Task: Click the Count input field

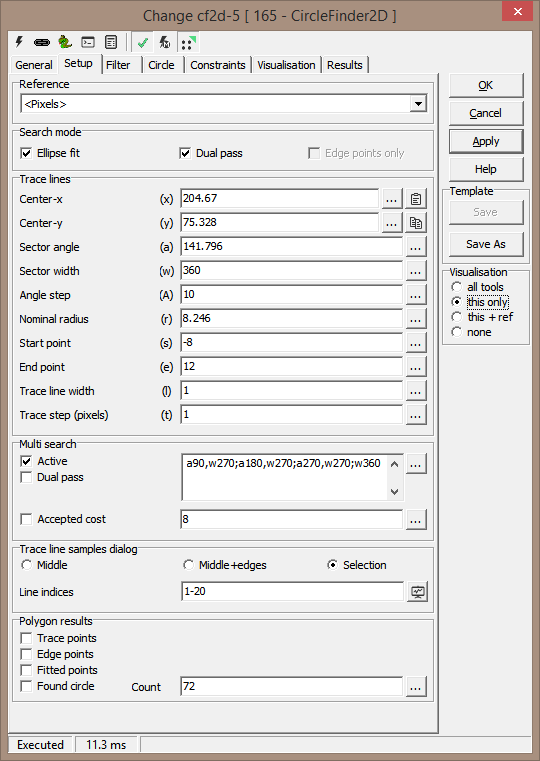Action: coord(292,687)
